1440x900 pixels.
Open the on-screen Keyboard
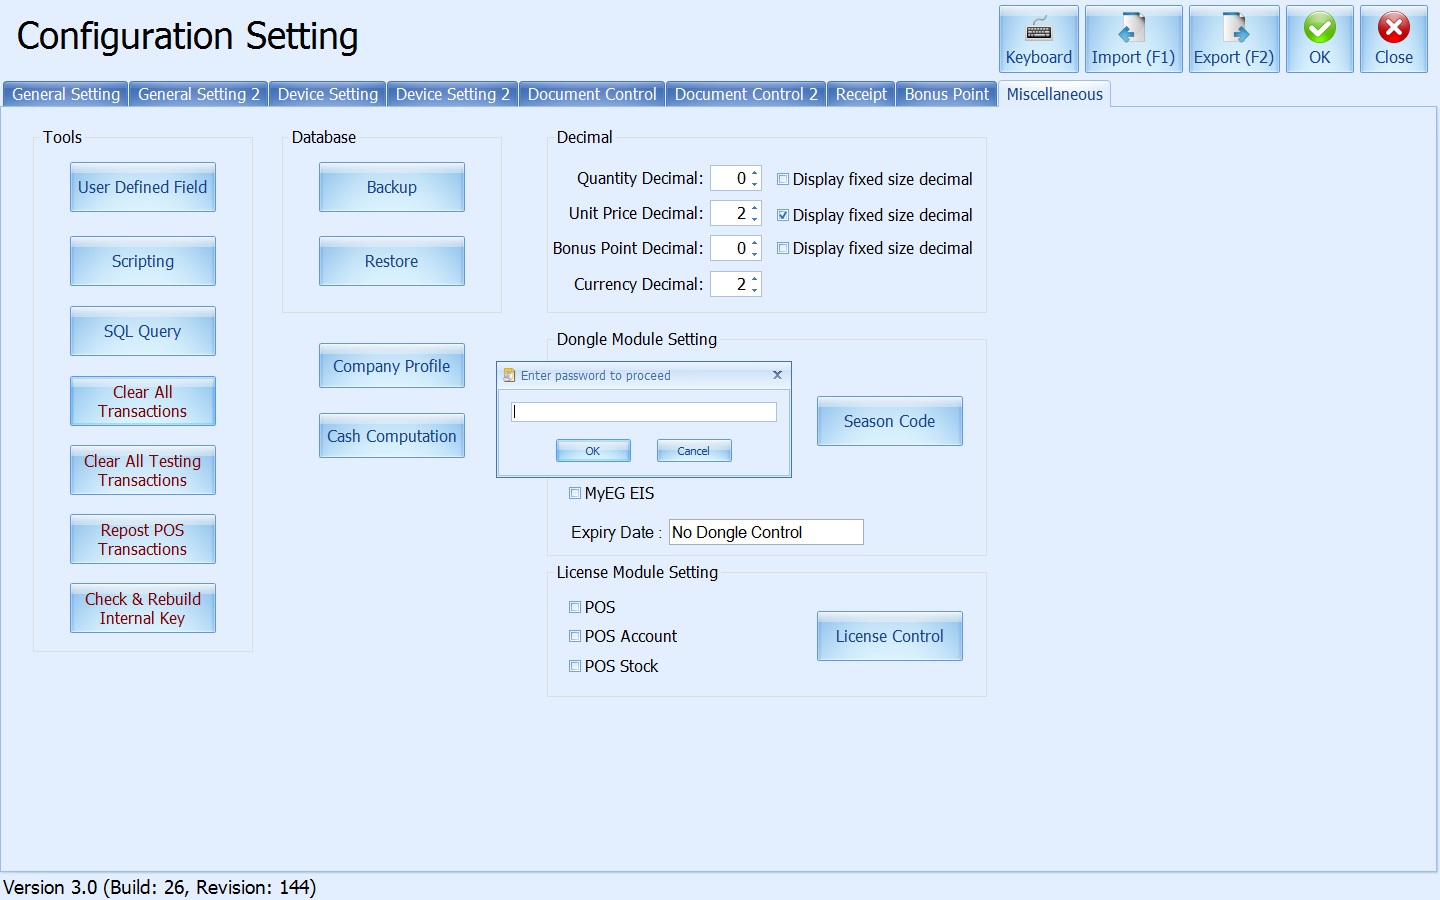coord(1038,39)
